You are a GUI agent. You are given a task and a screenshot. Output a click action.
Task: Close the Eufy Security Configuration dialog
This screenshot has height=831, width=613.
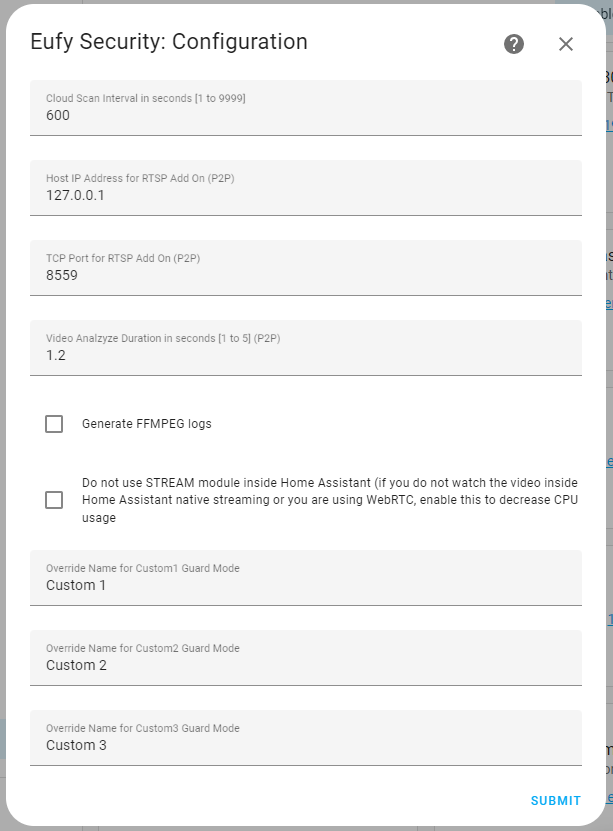pyautogui.click(x=566, y=44)
